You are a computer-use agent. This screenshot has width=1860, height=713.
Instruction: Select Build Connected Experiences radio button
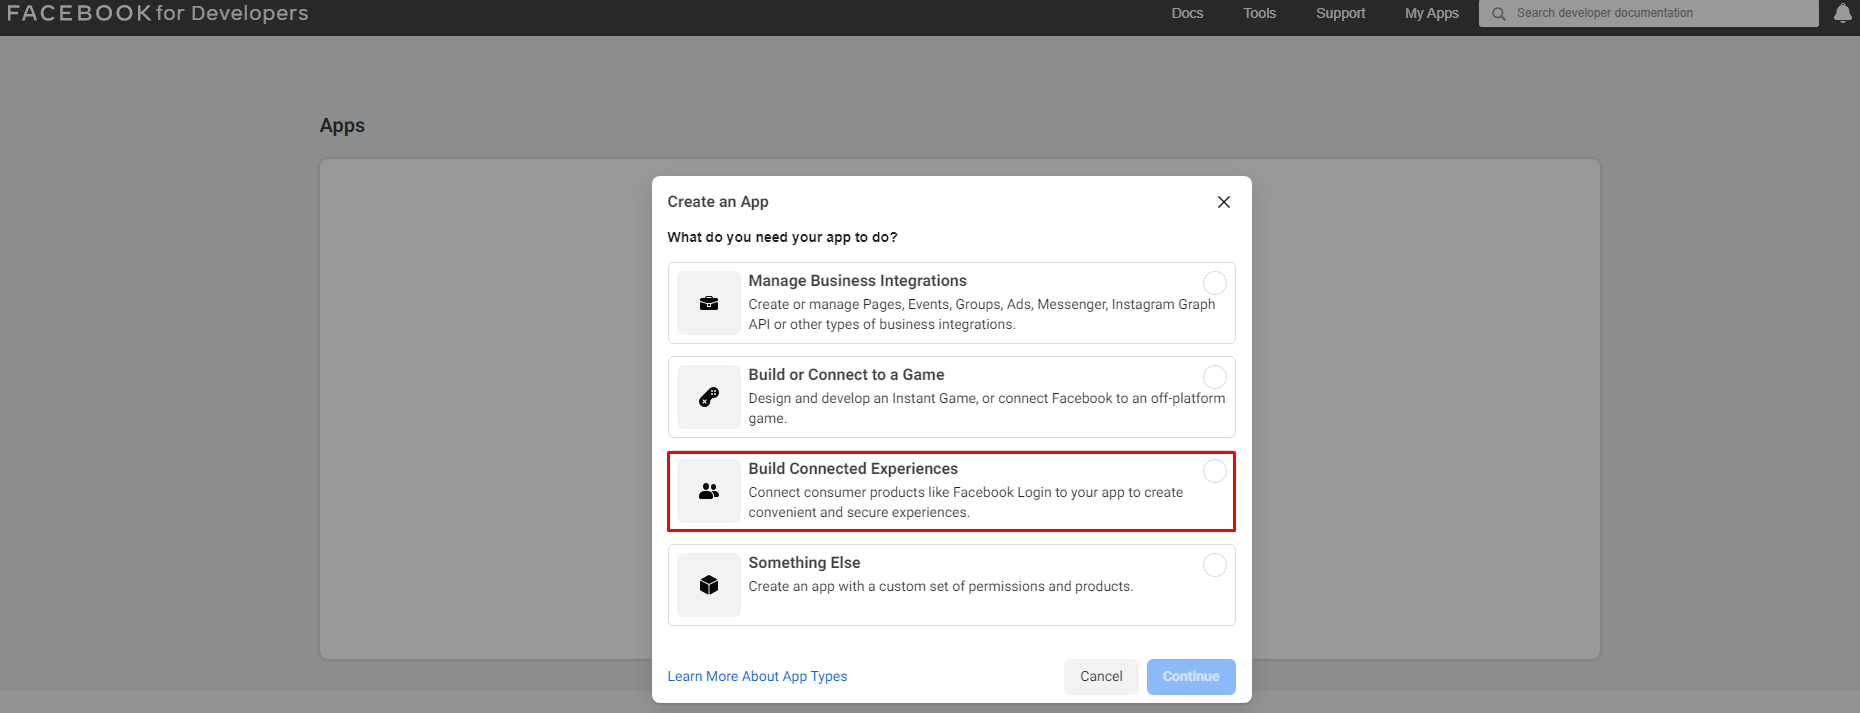pos(1214,471)
